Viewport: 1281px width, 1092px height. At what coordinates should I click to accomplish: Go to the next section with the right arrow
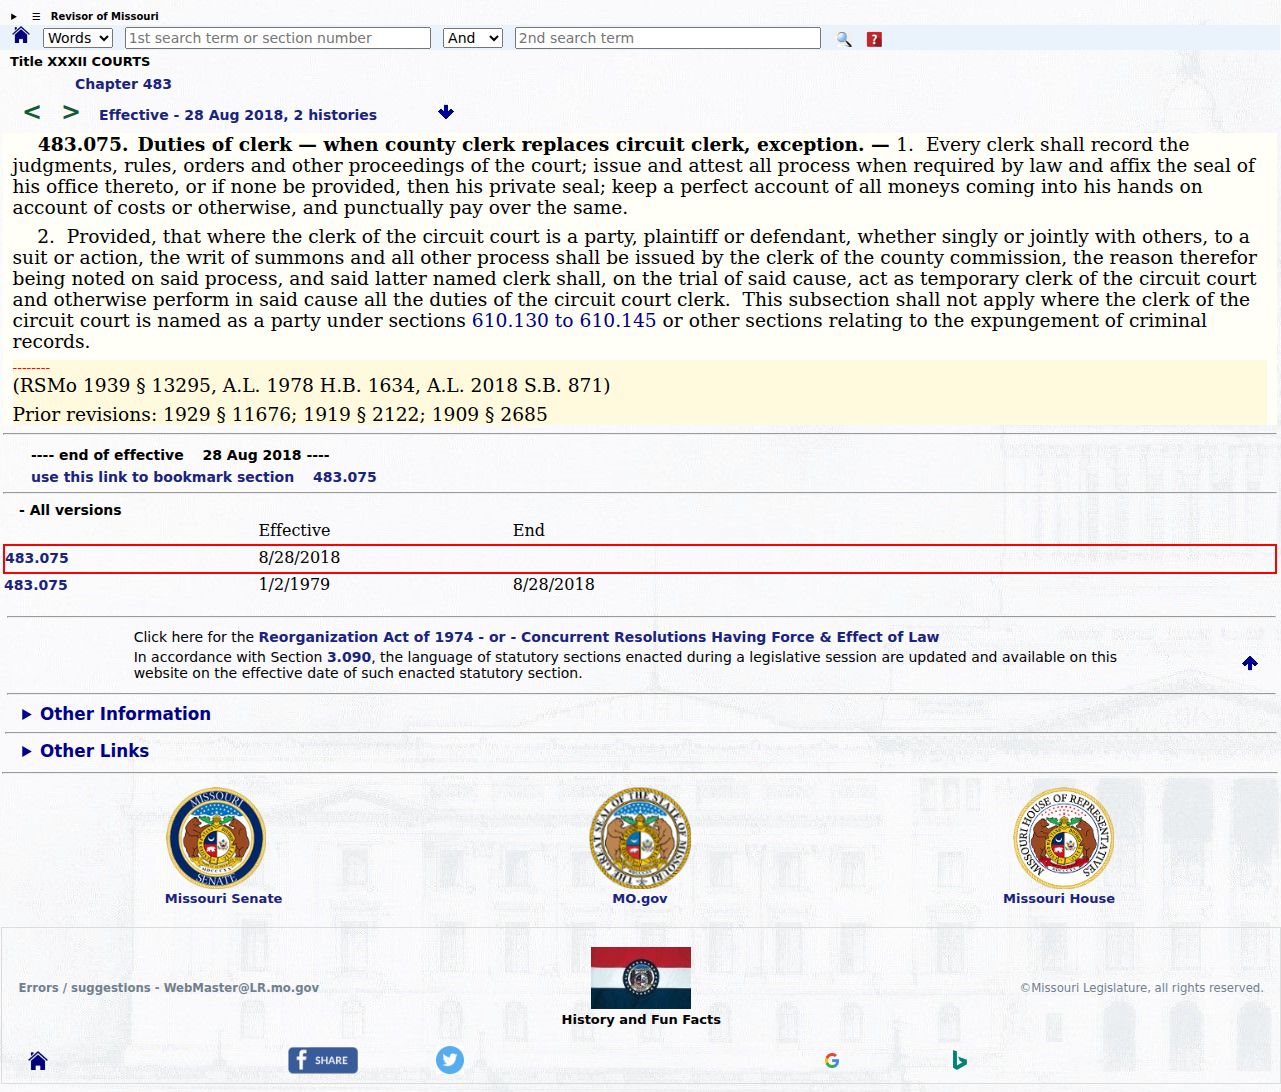71,112
